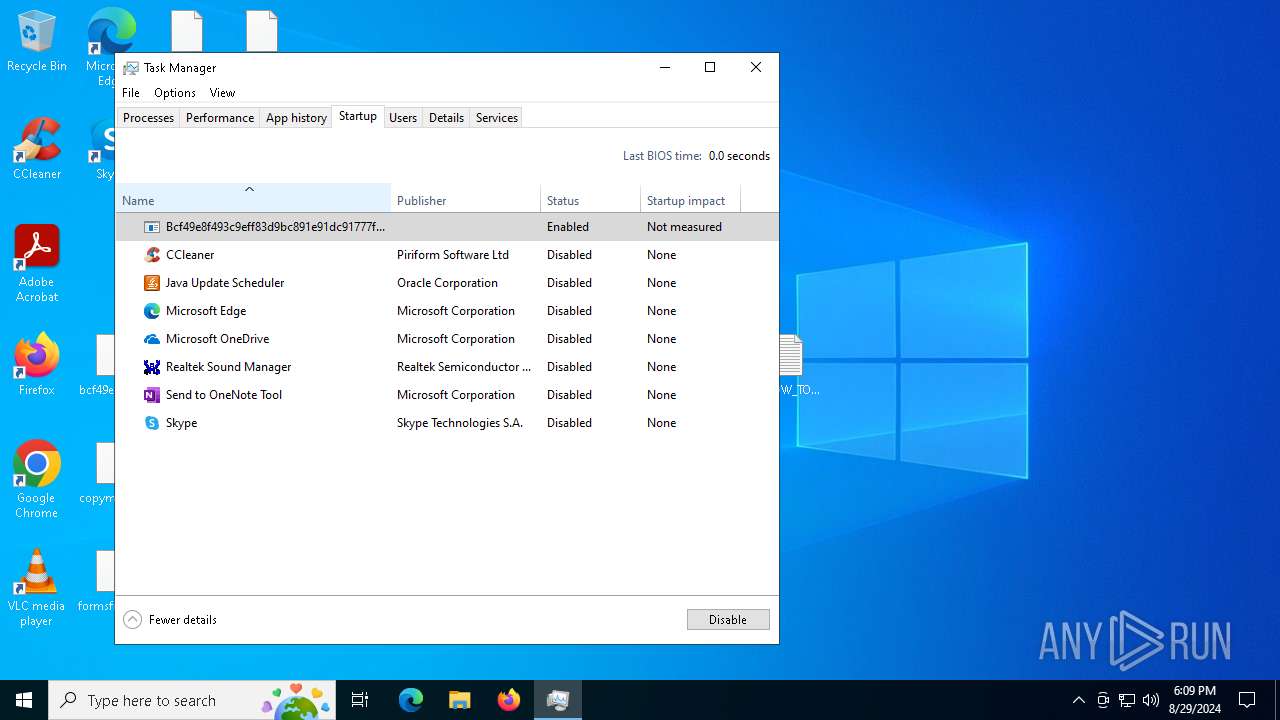Select the Firefox desktop shortcut

click(x=37, y=365)
